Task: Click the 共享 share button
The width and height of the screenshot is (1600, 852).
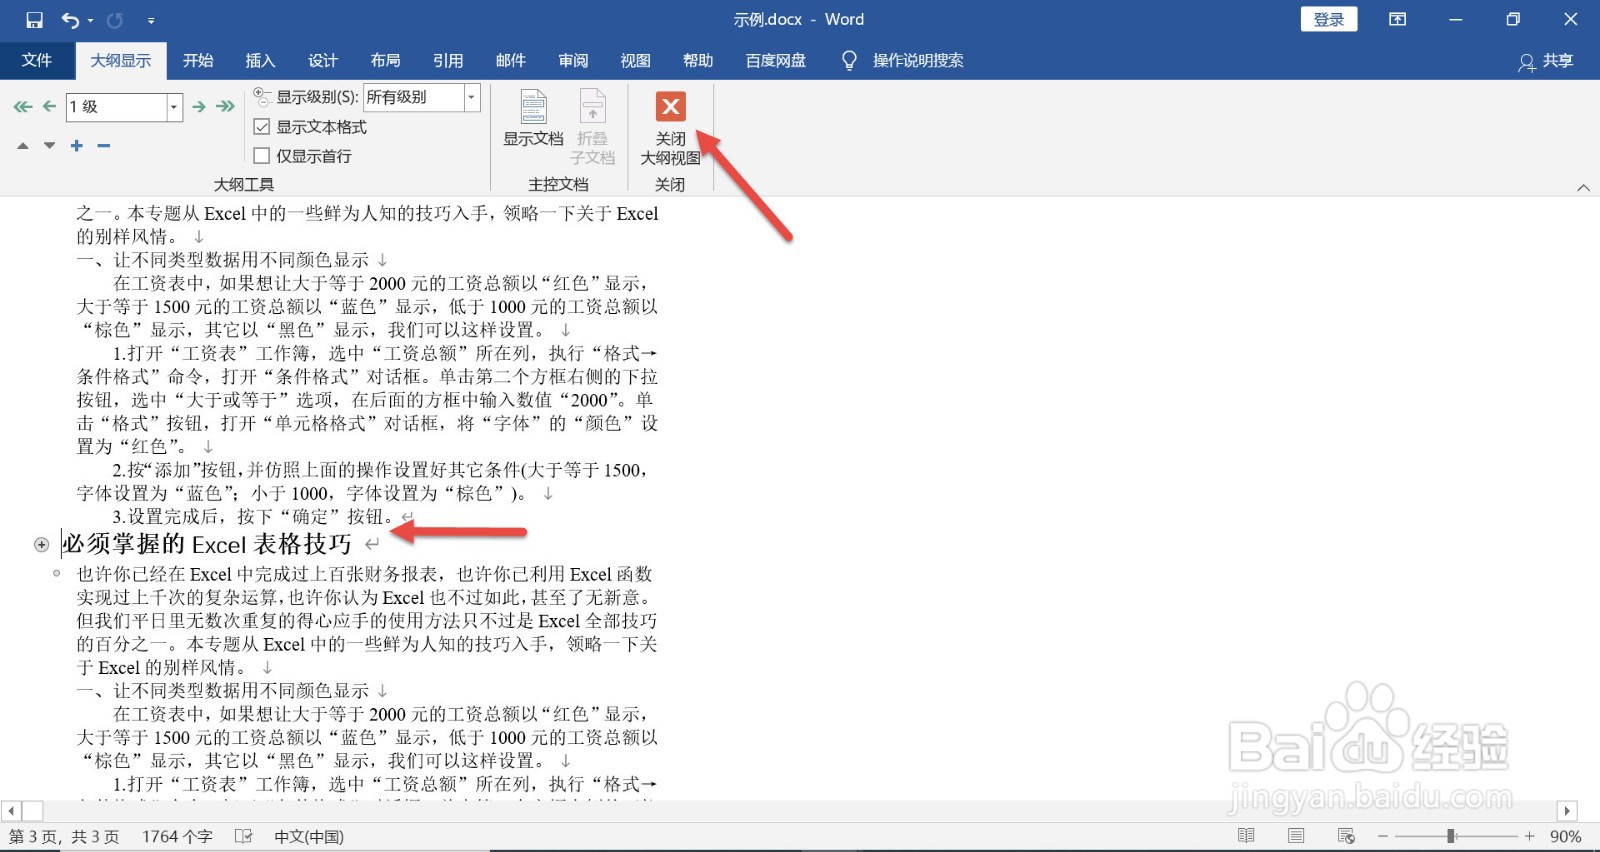Action: click(1546, 61)
